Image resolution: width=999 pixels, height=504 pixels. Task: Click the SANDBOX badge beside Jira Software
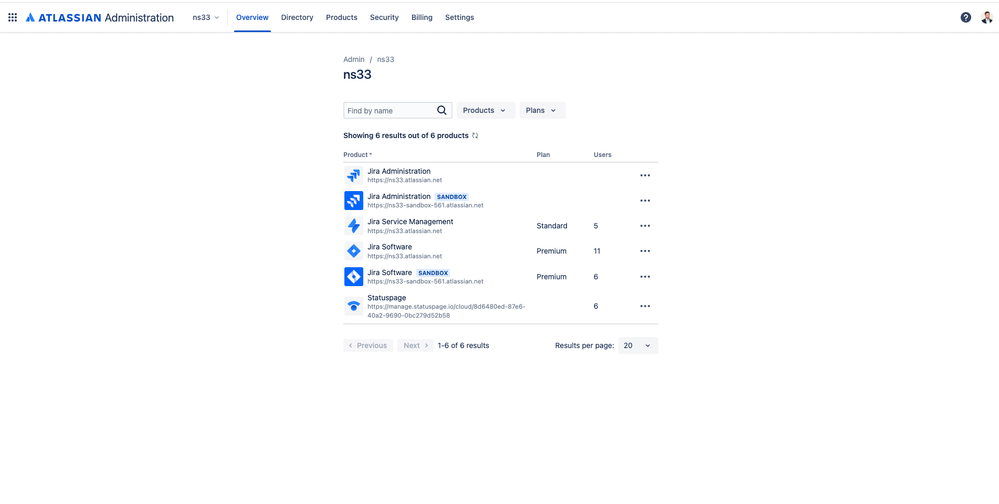(433, 273)
